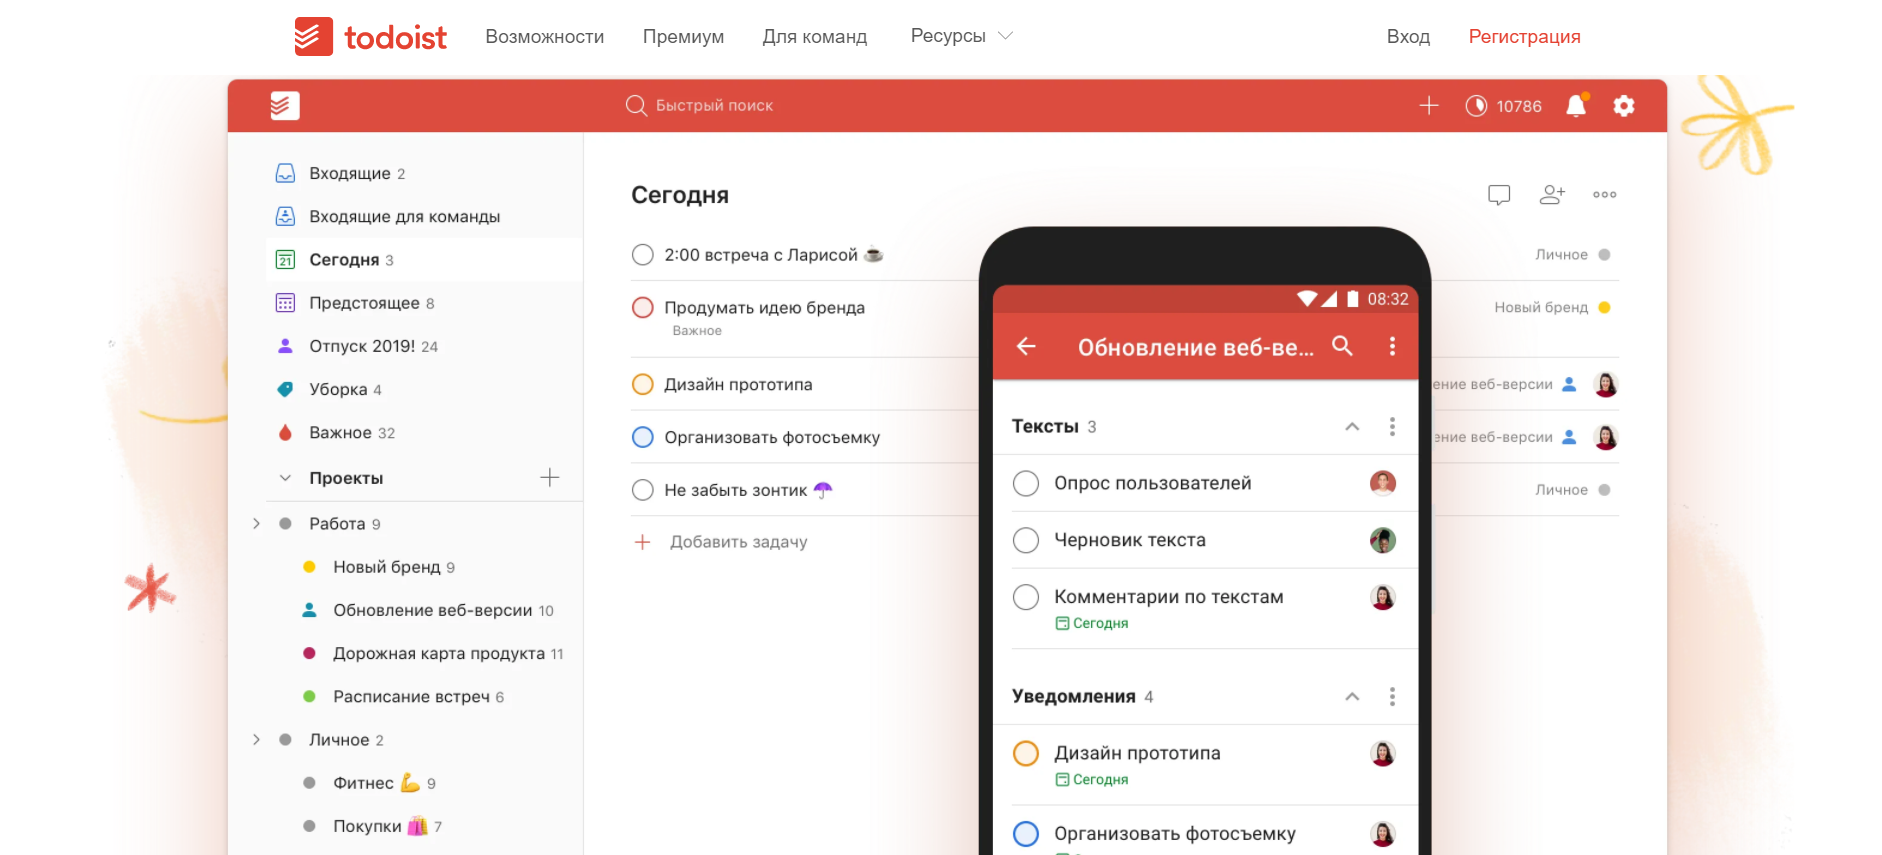This screenshot has height=855, width=1882.
Task: Mark Дизайн прототипа done on the phone
Action: pyautogui.click(x=1026, y=753)
